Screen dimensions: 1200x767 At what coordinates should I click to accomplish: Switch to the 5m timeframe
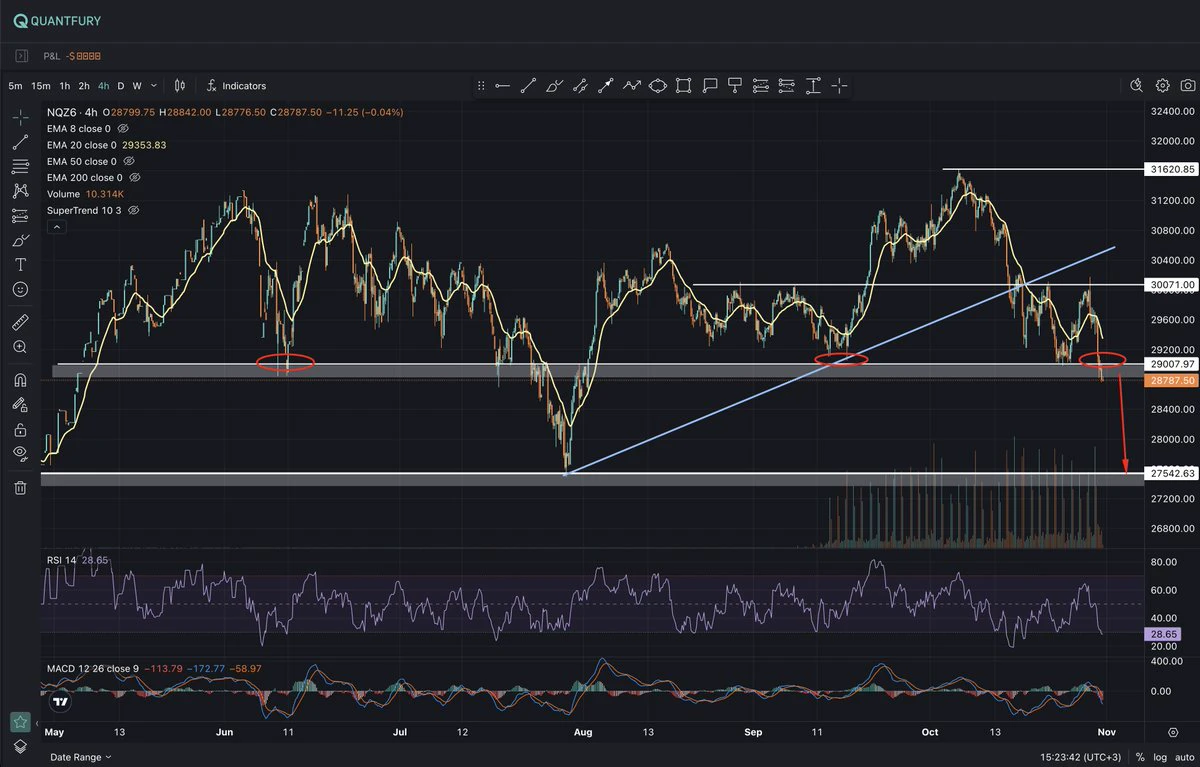(16, 86)
